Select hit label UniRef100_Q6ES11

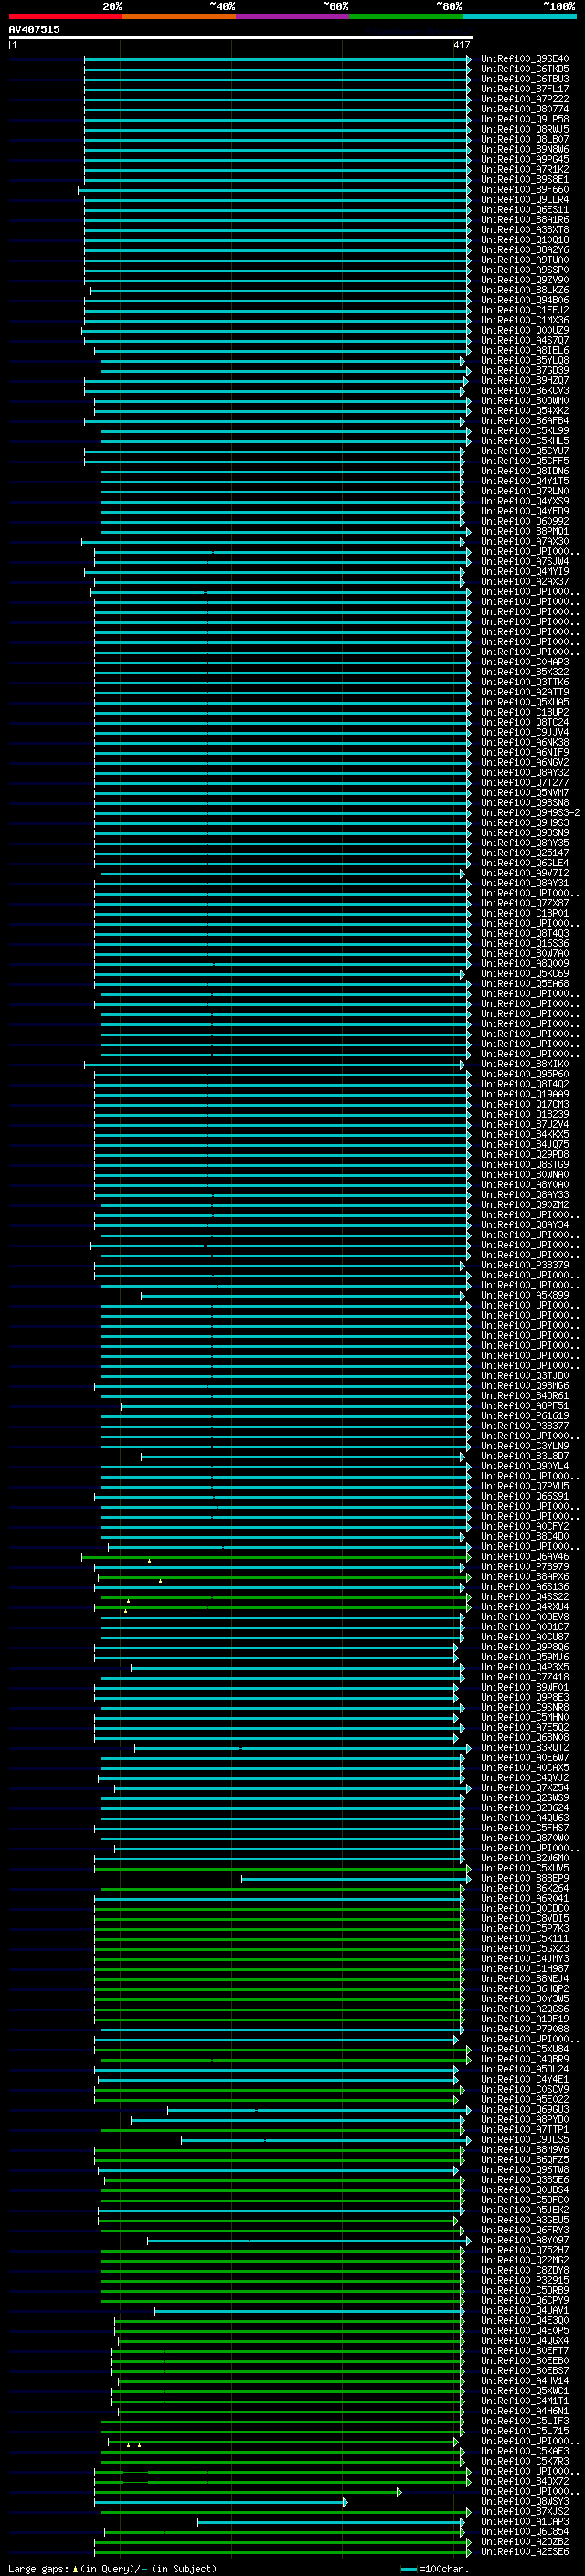click(524, 209)
